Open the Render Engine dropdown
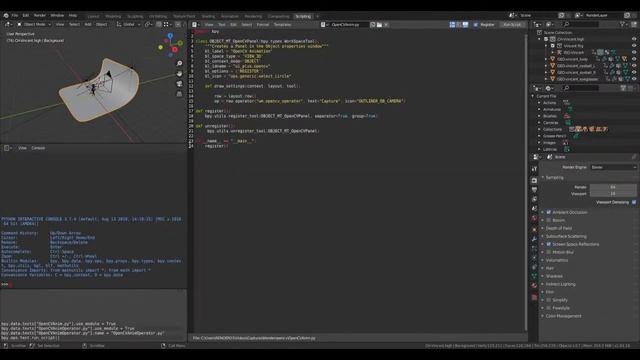The image size is (640, 360). 613,167
